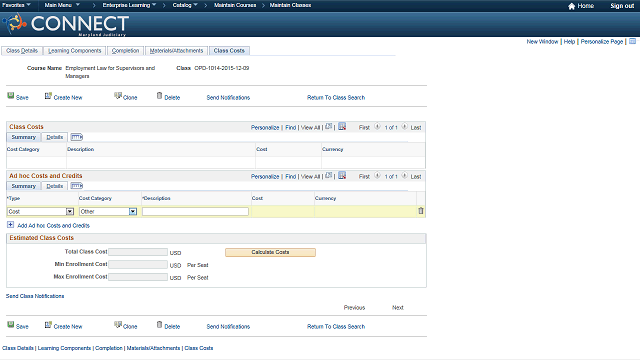Delete the ad hoc cost row
This screenshot has height=360, width=640.
pos(421,211)
